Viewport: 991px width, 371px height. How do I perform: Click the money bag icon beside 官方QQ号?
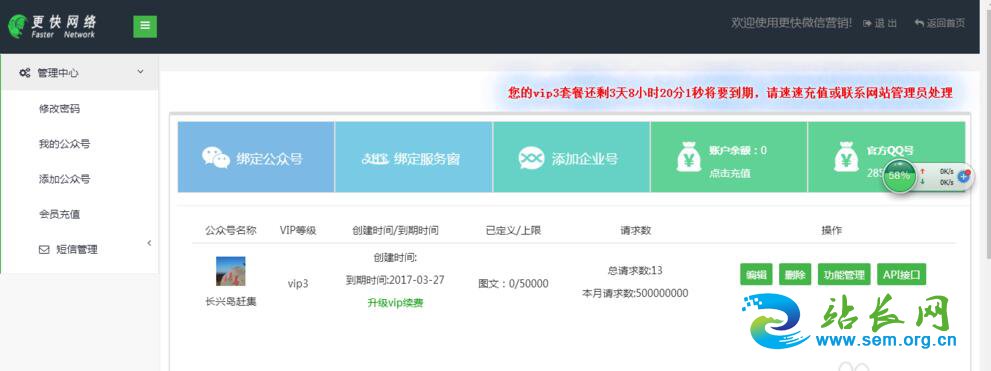point(846,158)
